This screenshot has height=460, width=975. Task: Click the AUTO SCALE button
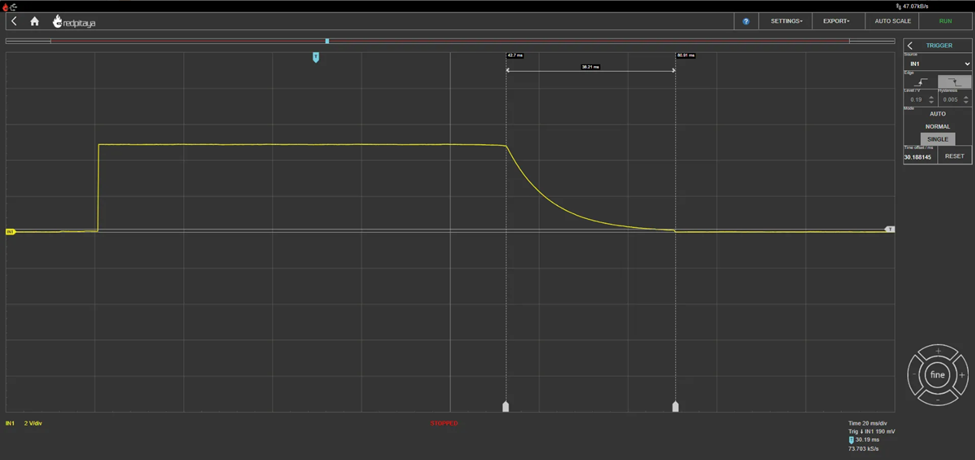click(893, 21)
